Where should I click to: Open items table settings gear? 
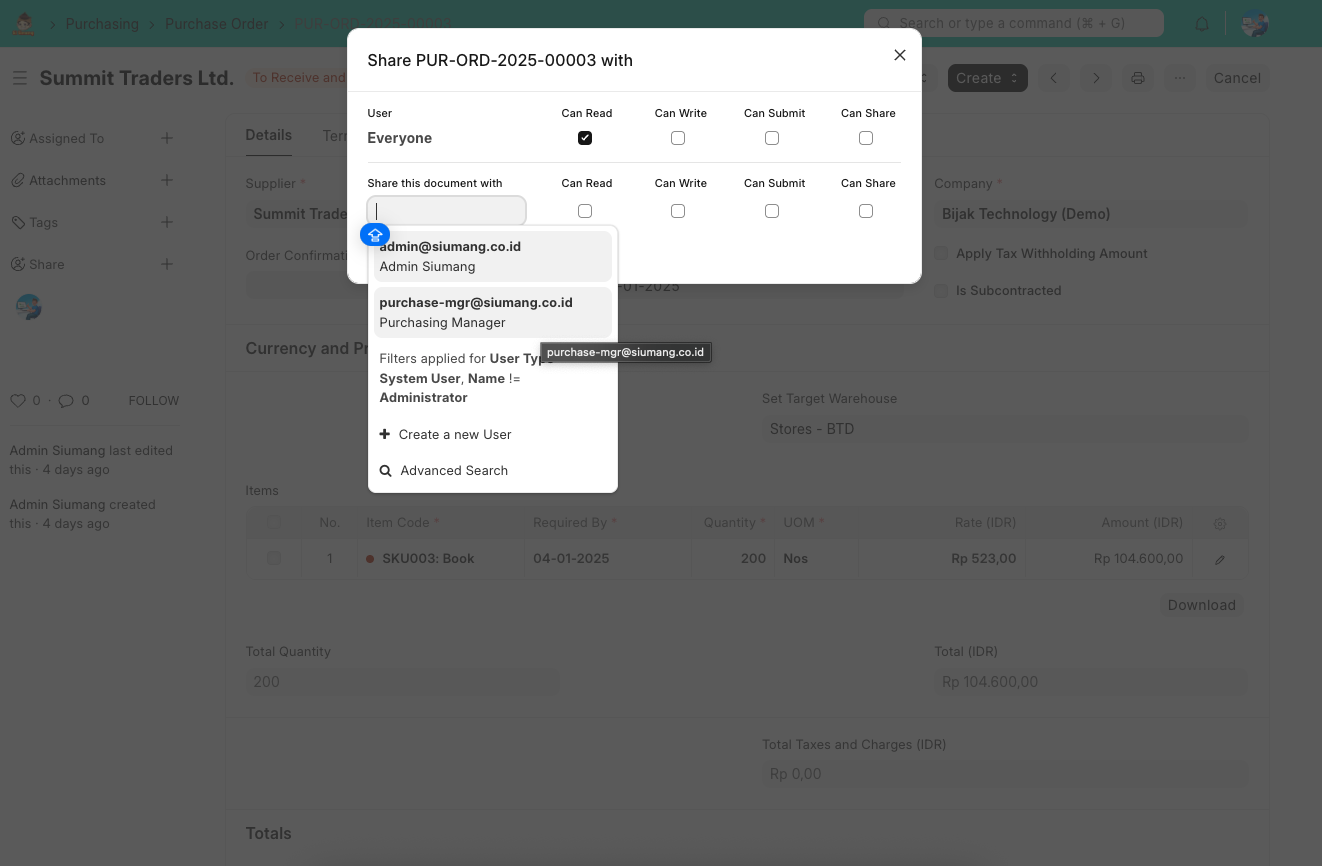(x=1220, y=523)
